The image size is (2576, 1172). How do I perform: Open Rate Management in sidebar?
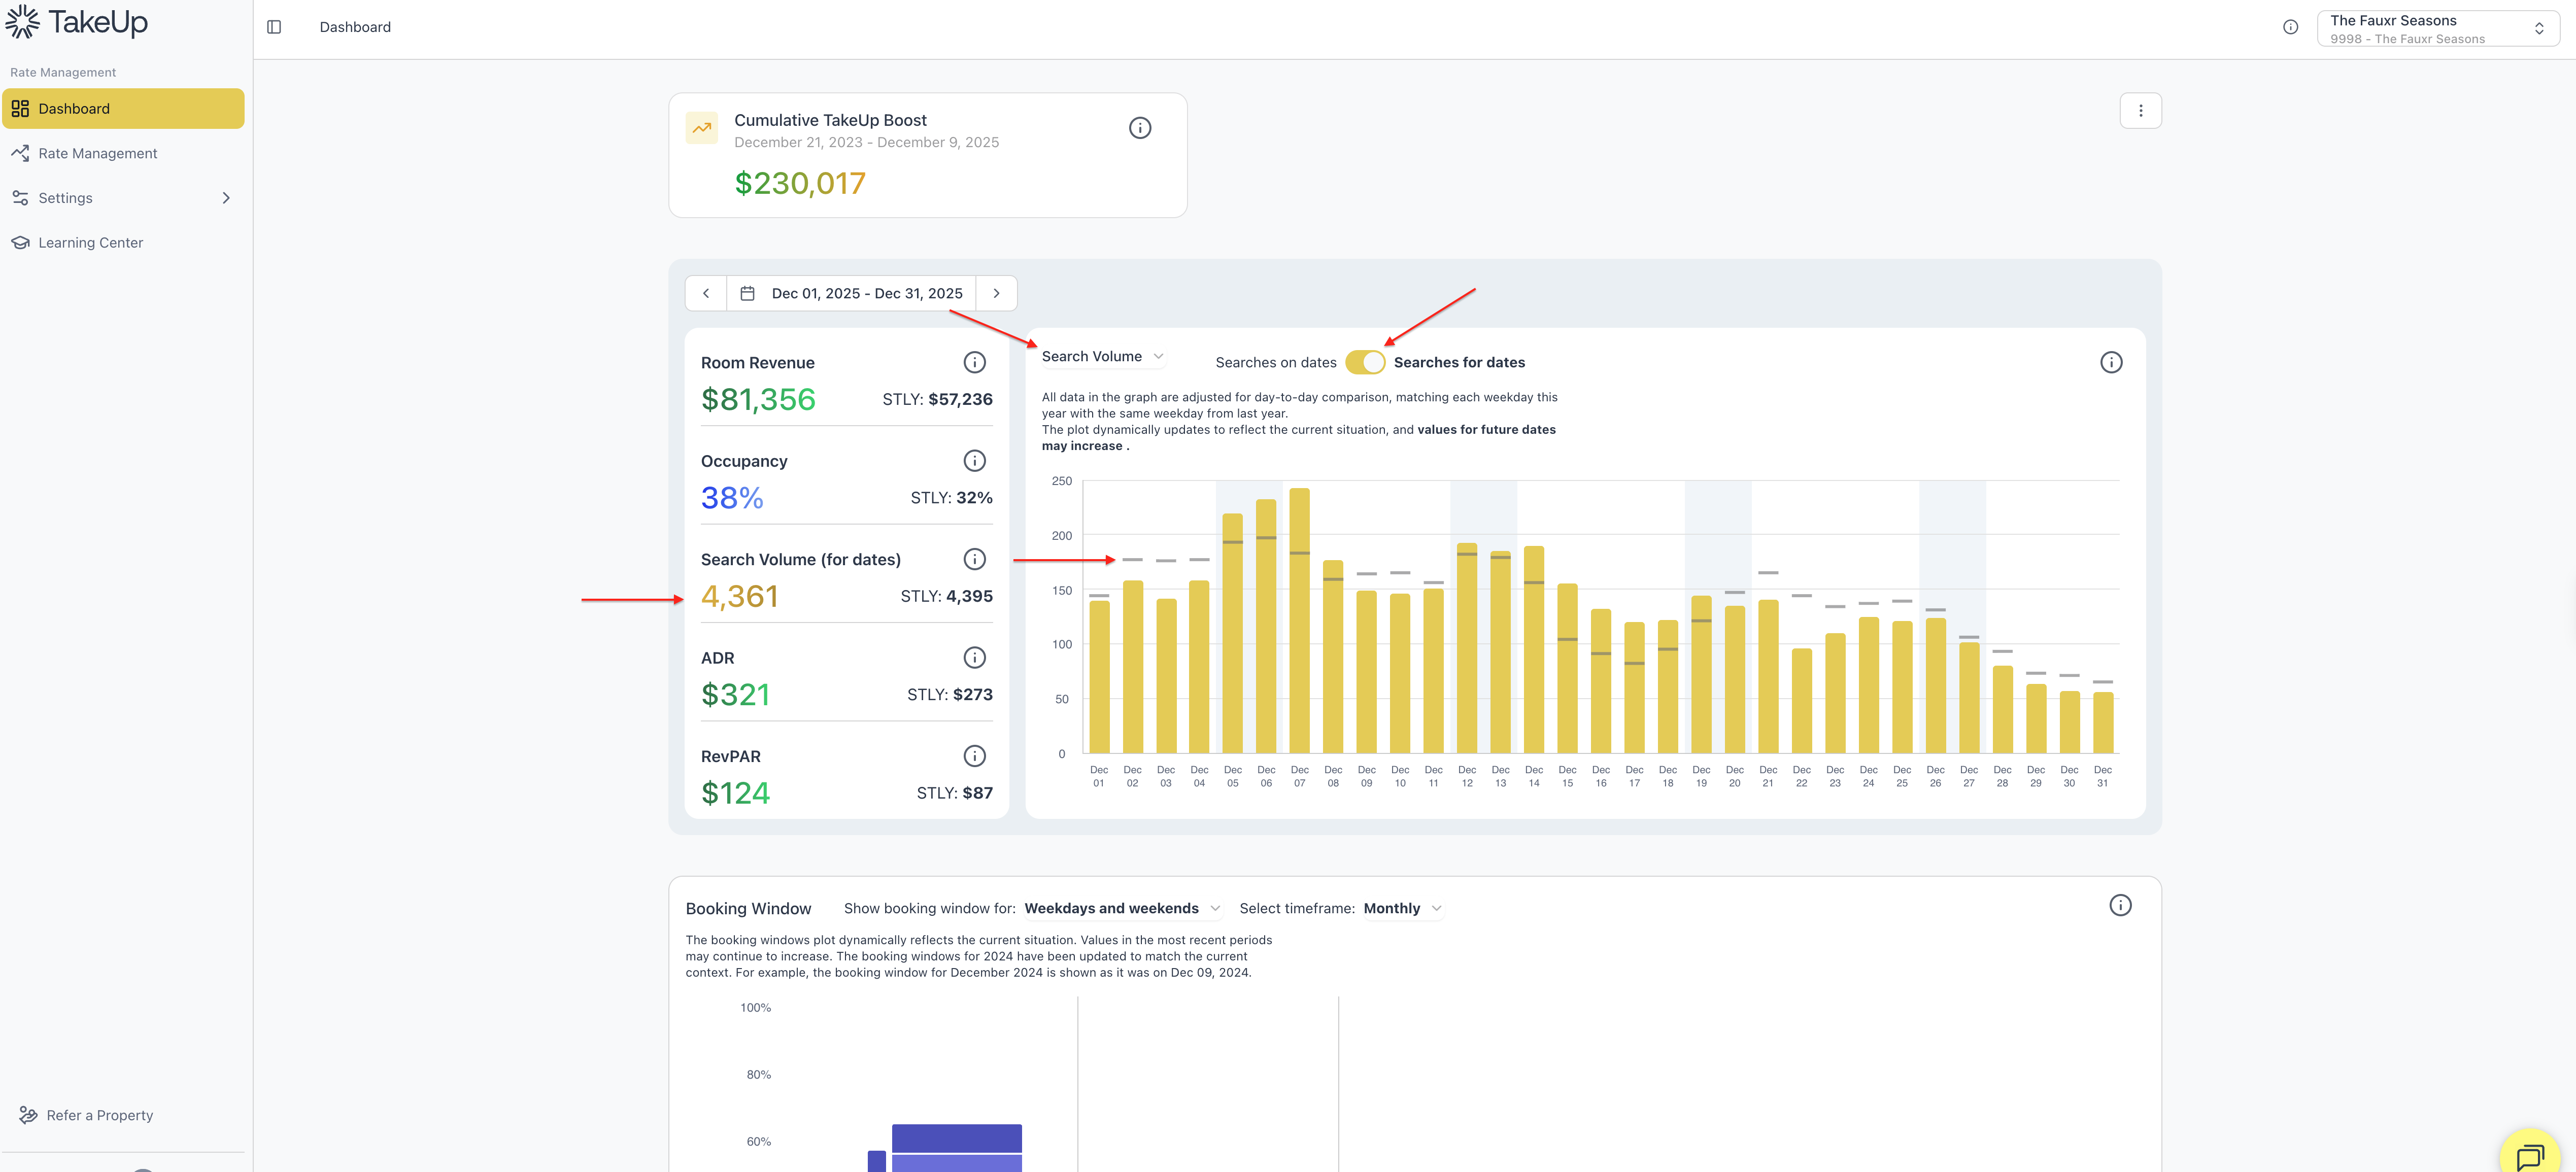[98, 153]
